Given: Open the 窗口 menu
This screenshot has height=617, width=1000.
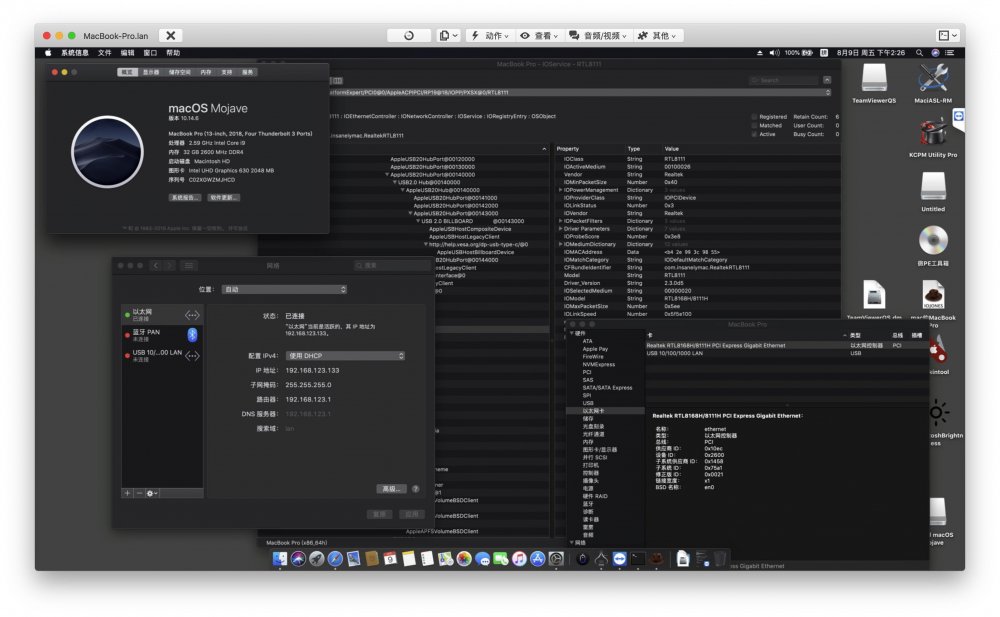Looking at the screenshot, I should coord(150,53).
